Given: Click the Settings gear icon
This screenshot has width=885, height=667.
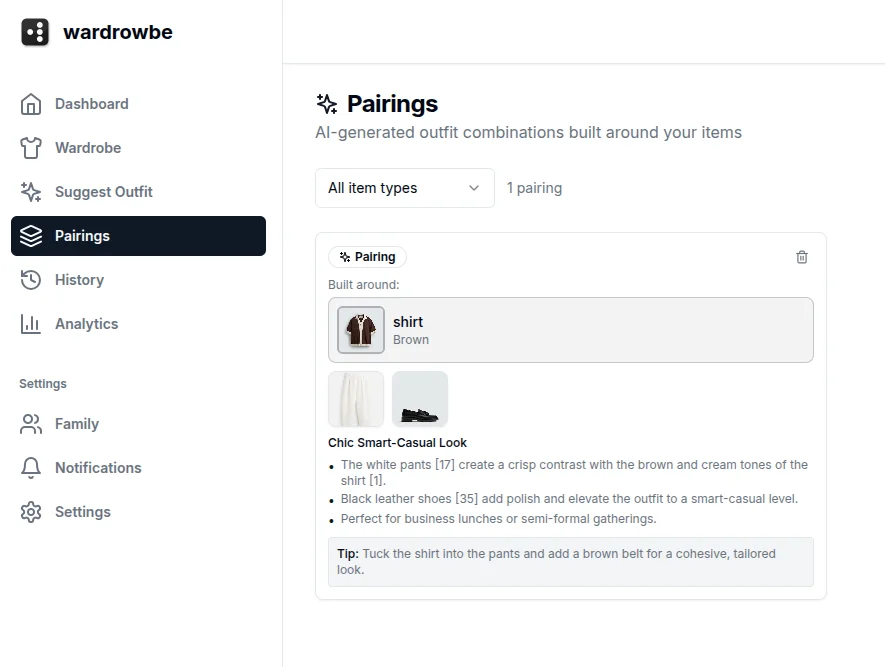Looking at the screenshot, I should 31,512.
